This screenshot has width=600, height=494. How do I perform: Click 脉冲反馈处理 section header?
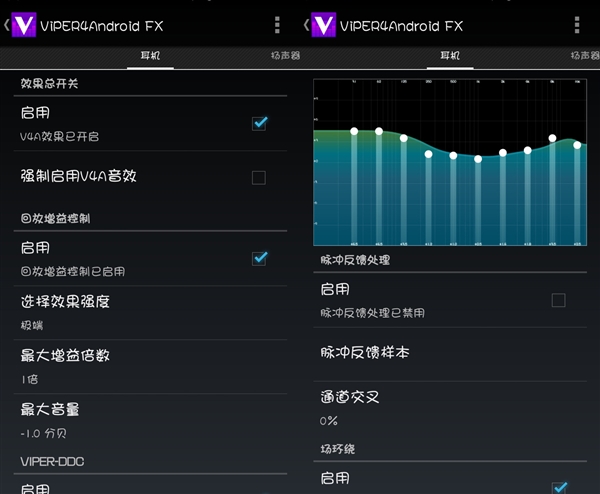(x=355, y=260)
